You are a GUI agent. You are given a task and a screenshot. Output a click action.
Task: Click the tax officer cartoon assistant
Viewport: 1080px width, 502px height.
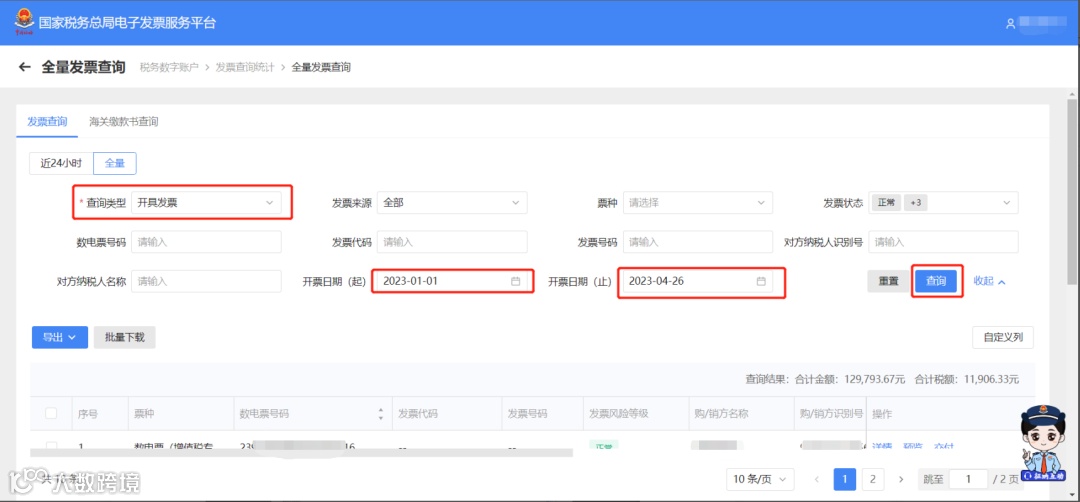coord(1043,442)
